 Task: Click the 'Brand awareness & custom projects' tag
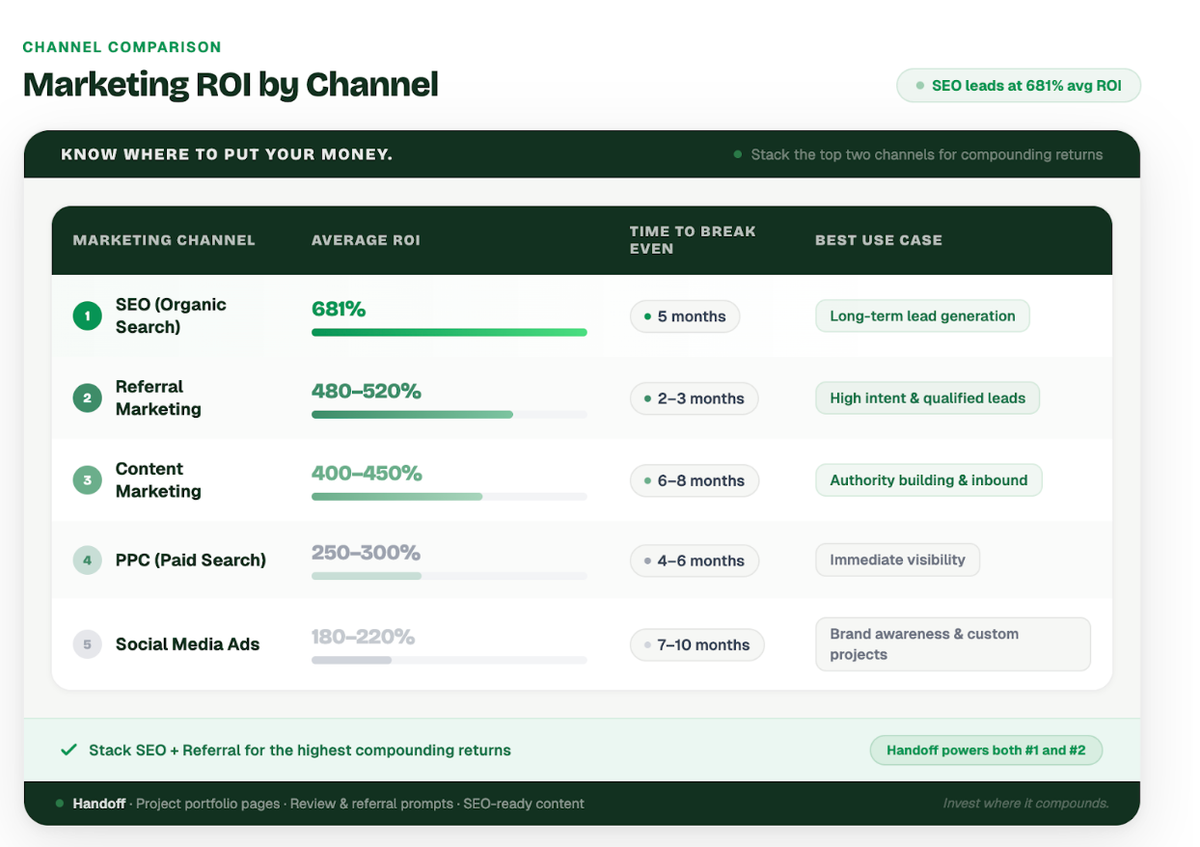pyautogui.click(x=953, y=644)
